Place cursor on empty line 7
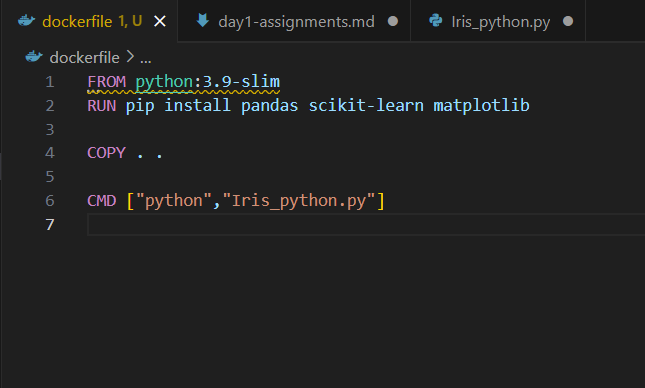The image size is (645, 388). tap(366, 225)
